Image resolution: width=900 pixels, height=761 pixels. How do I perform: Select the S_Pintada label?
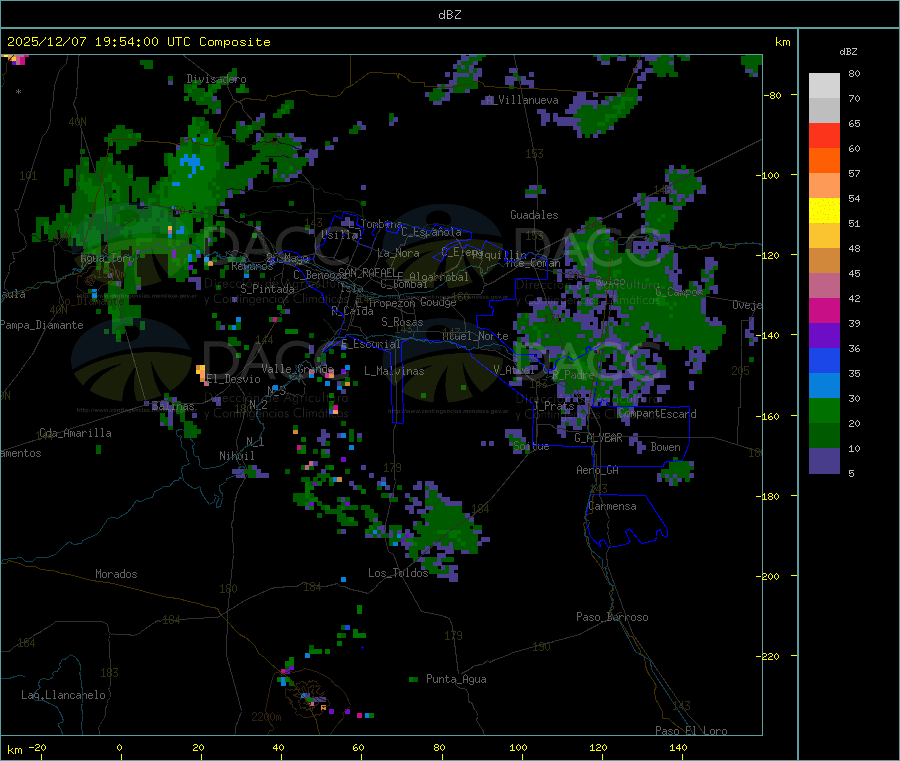[x=267, y=289]
